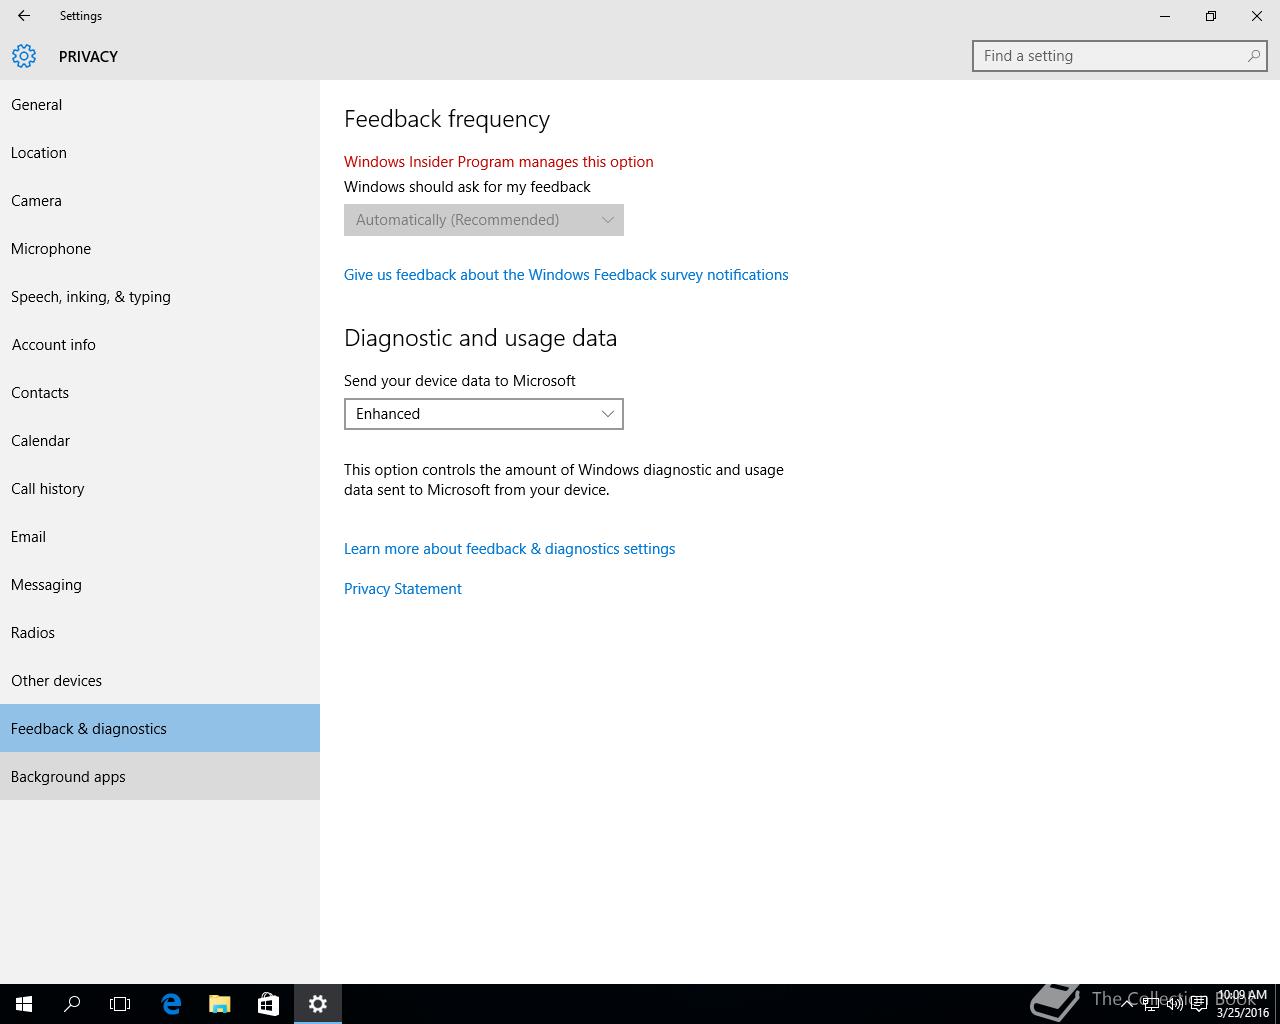Select Email in the sidebar

tap(160, 536)
